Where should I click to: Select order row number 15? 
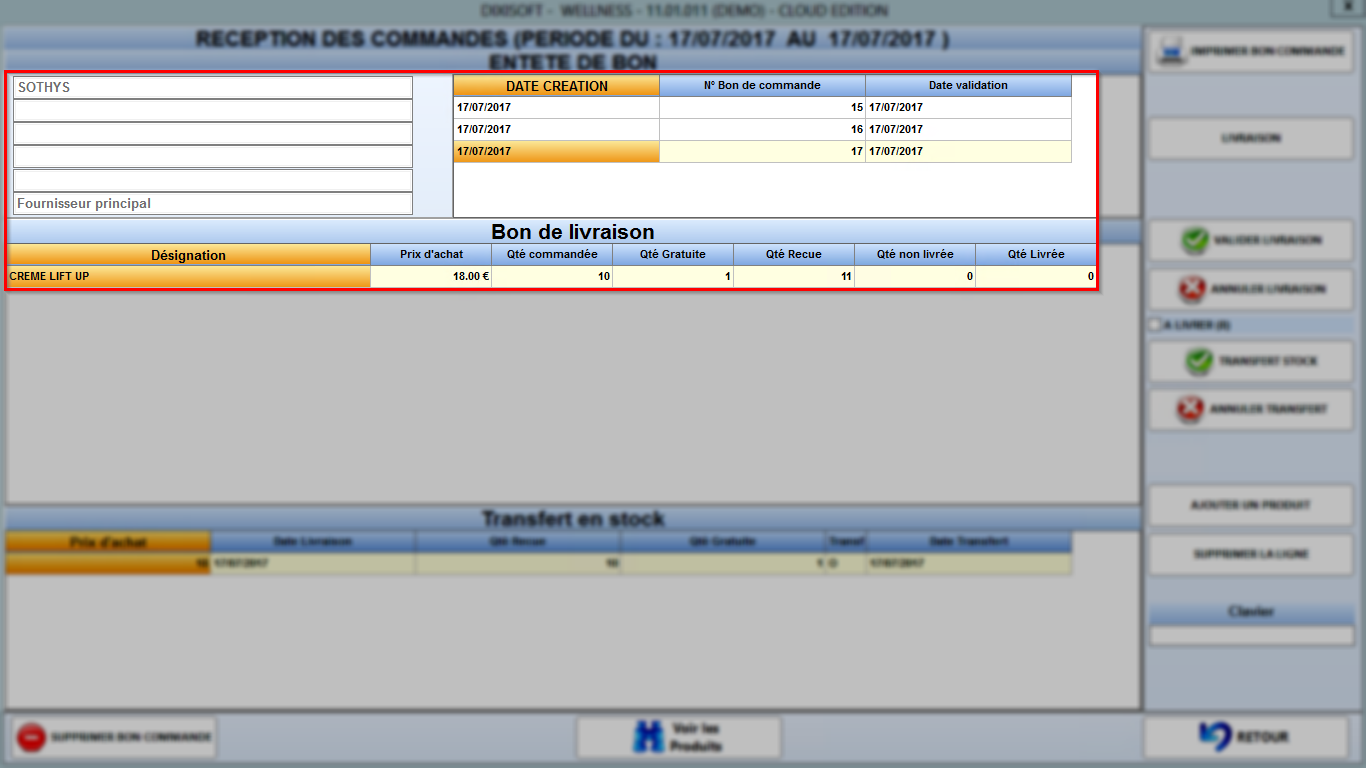tap(762, 107)
